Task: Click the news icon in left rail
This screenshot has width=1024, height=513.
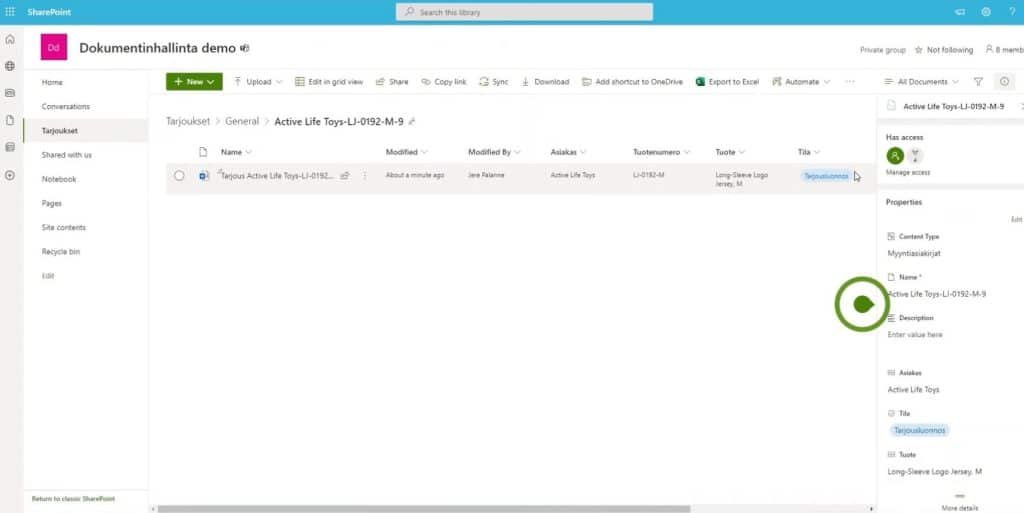Action: [x=10, y=93]
